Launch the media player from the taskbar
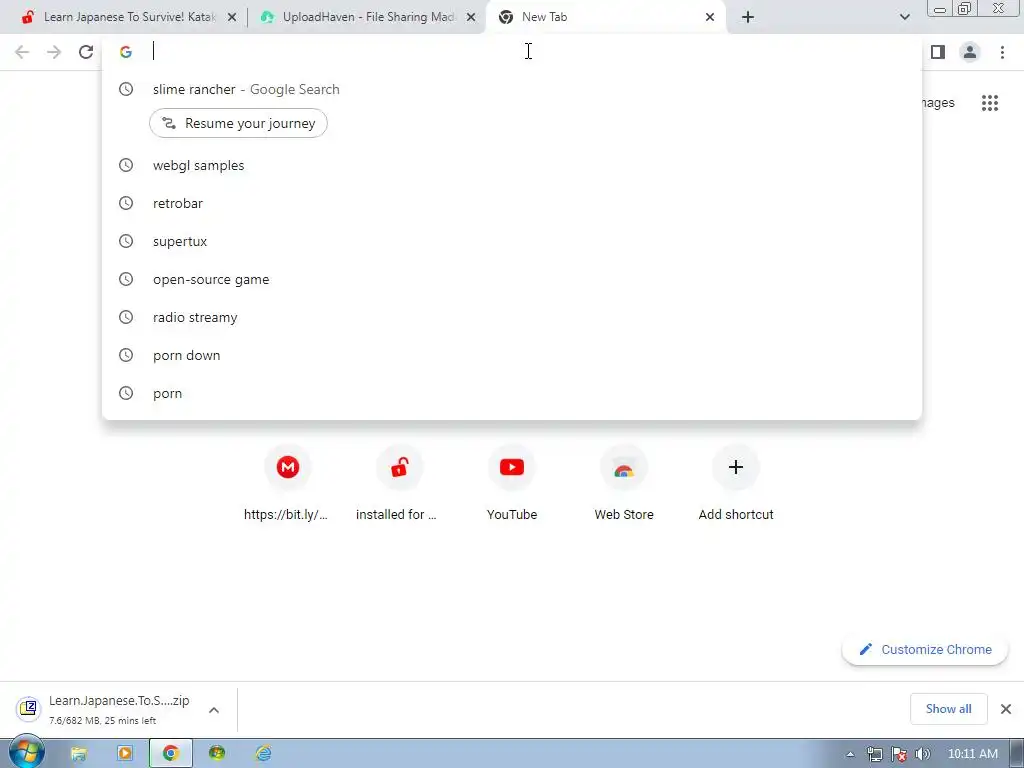 tap(125, 754)
